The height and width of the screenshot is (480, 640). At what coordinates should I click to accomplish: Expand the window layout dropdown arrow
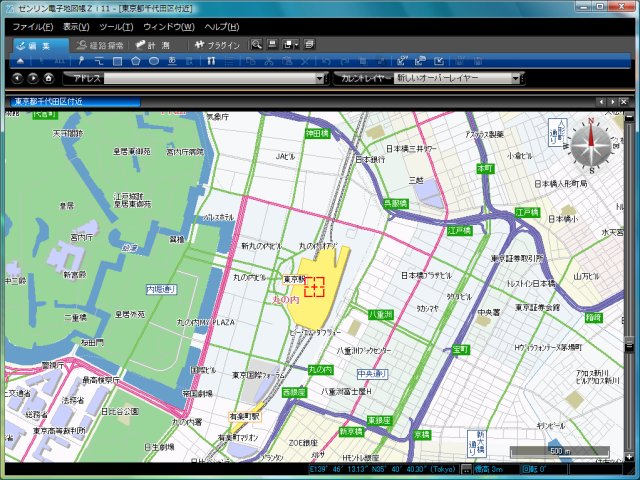[297, 45]
